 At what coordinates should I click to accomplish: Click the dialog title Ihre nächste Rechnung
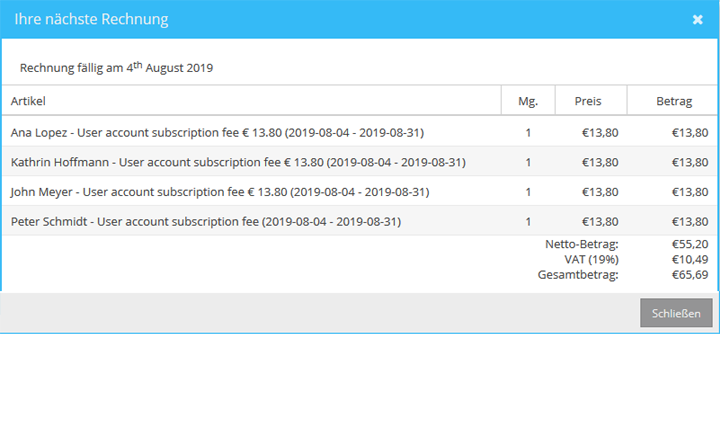pos(91,20)
